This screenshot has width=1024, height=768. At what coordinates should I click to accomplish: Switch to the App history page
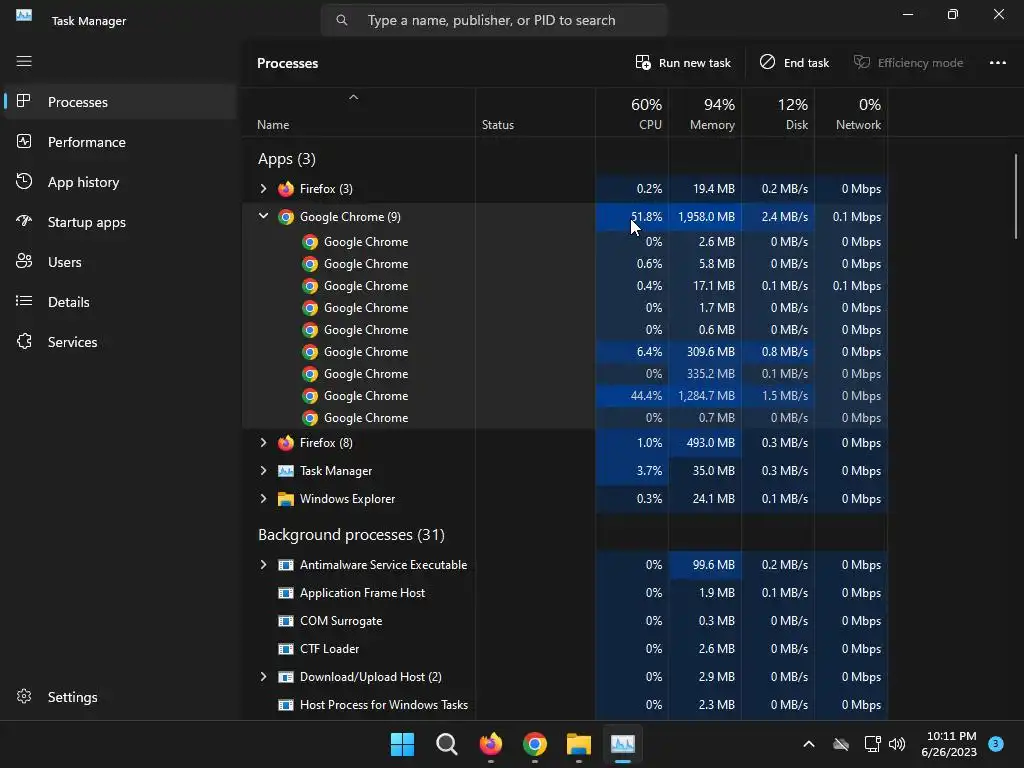click(x=120, y=182)
